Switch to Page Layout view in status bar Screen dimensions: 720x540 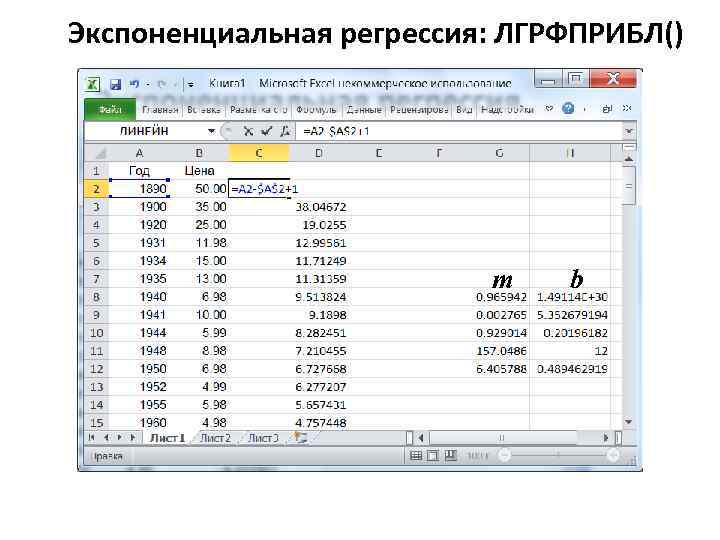click(433, 456)
